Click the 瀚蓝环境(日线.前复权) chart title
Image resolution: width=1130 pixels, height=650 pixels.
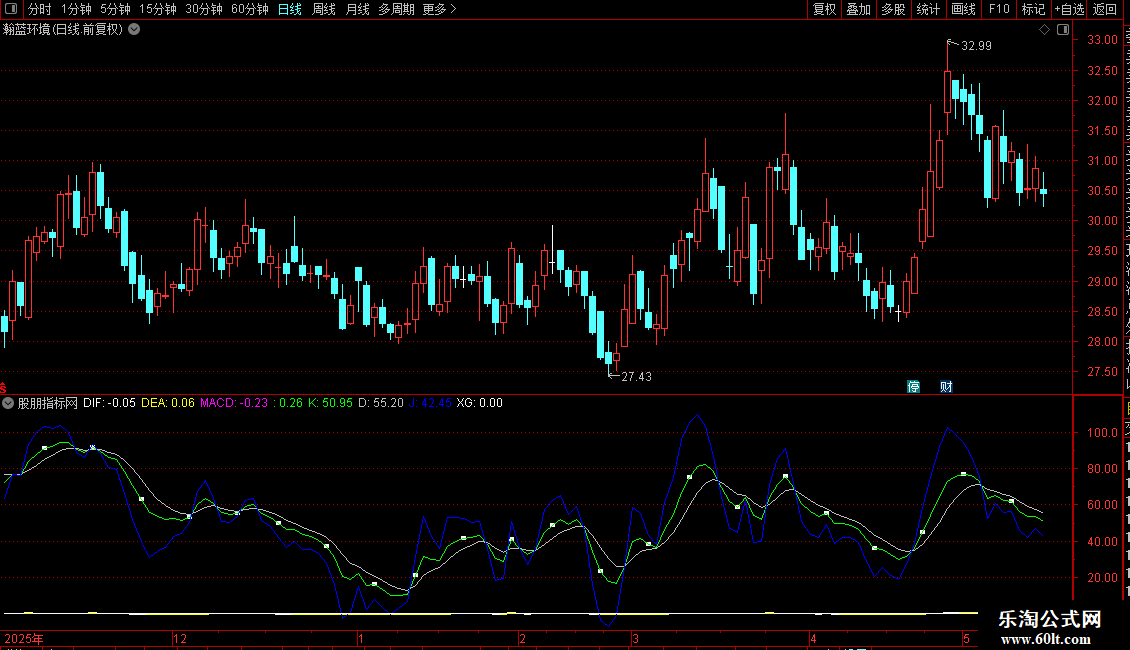[63, 30]
